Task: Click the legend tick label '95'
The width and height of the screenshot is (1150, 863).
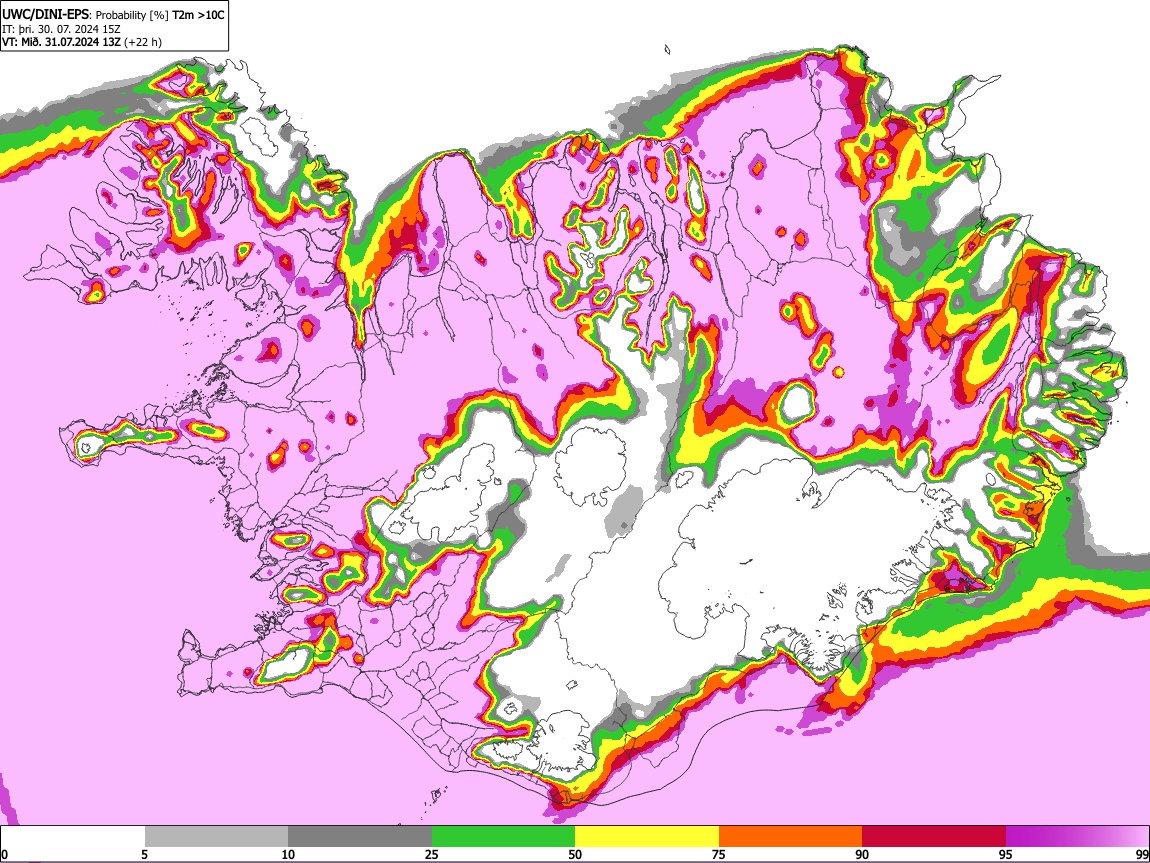Action: click(1006, 854)
